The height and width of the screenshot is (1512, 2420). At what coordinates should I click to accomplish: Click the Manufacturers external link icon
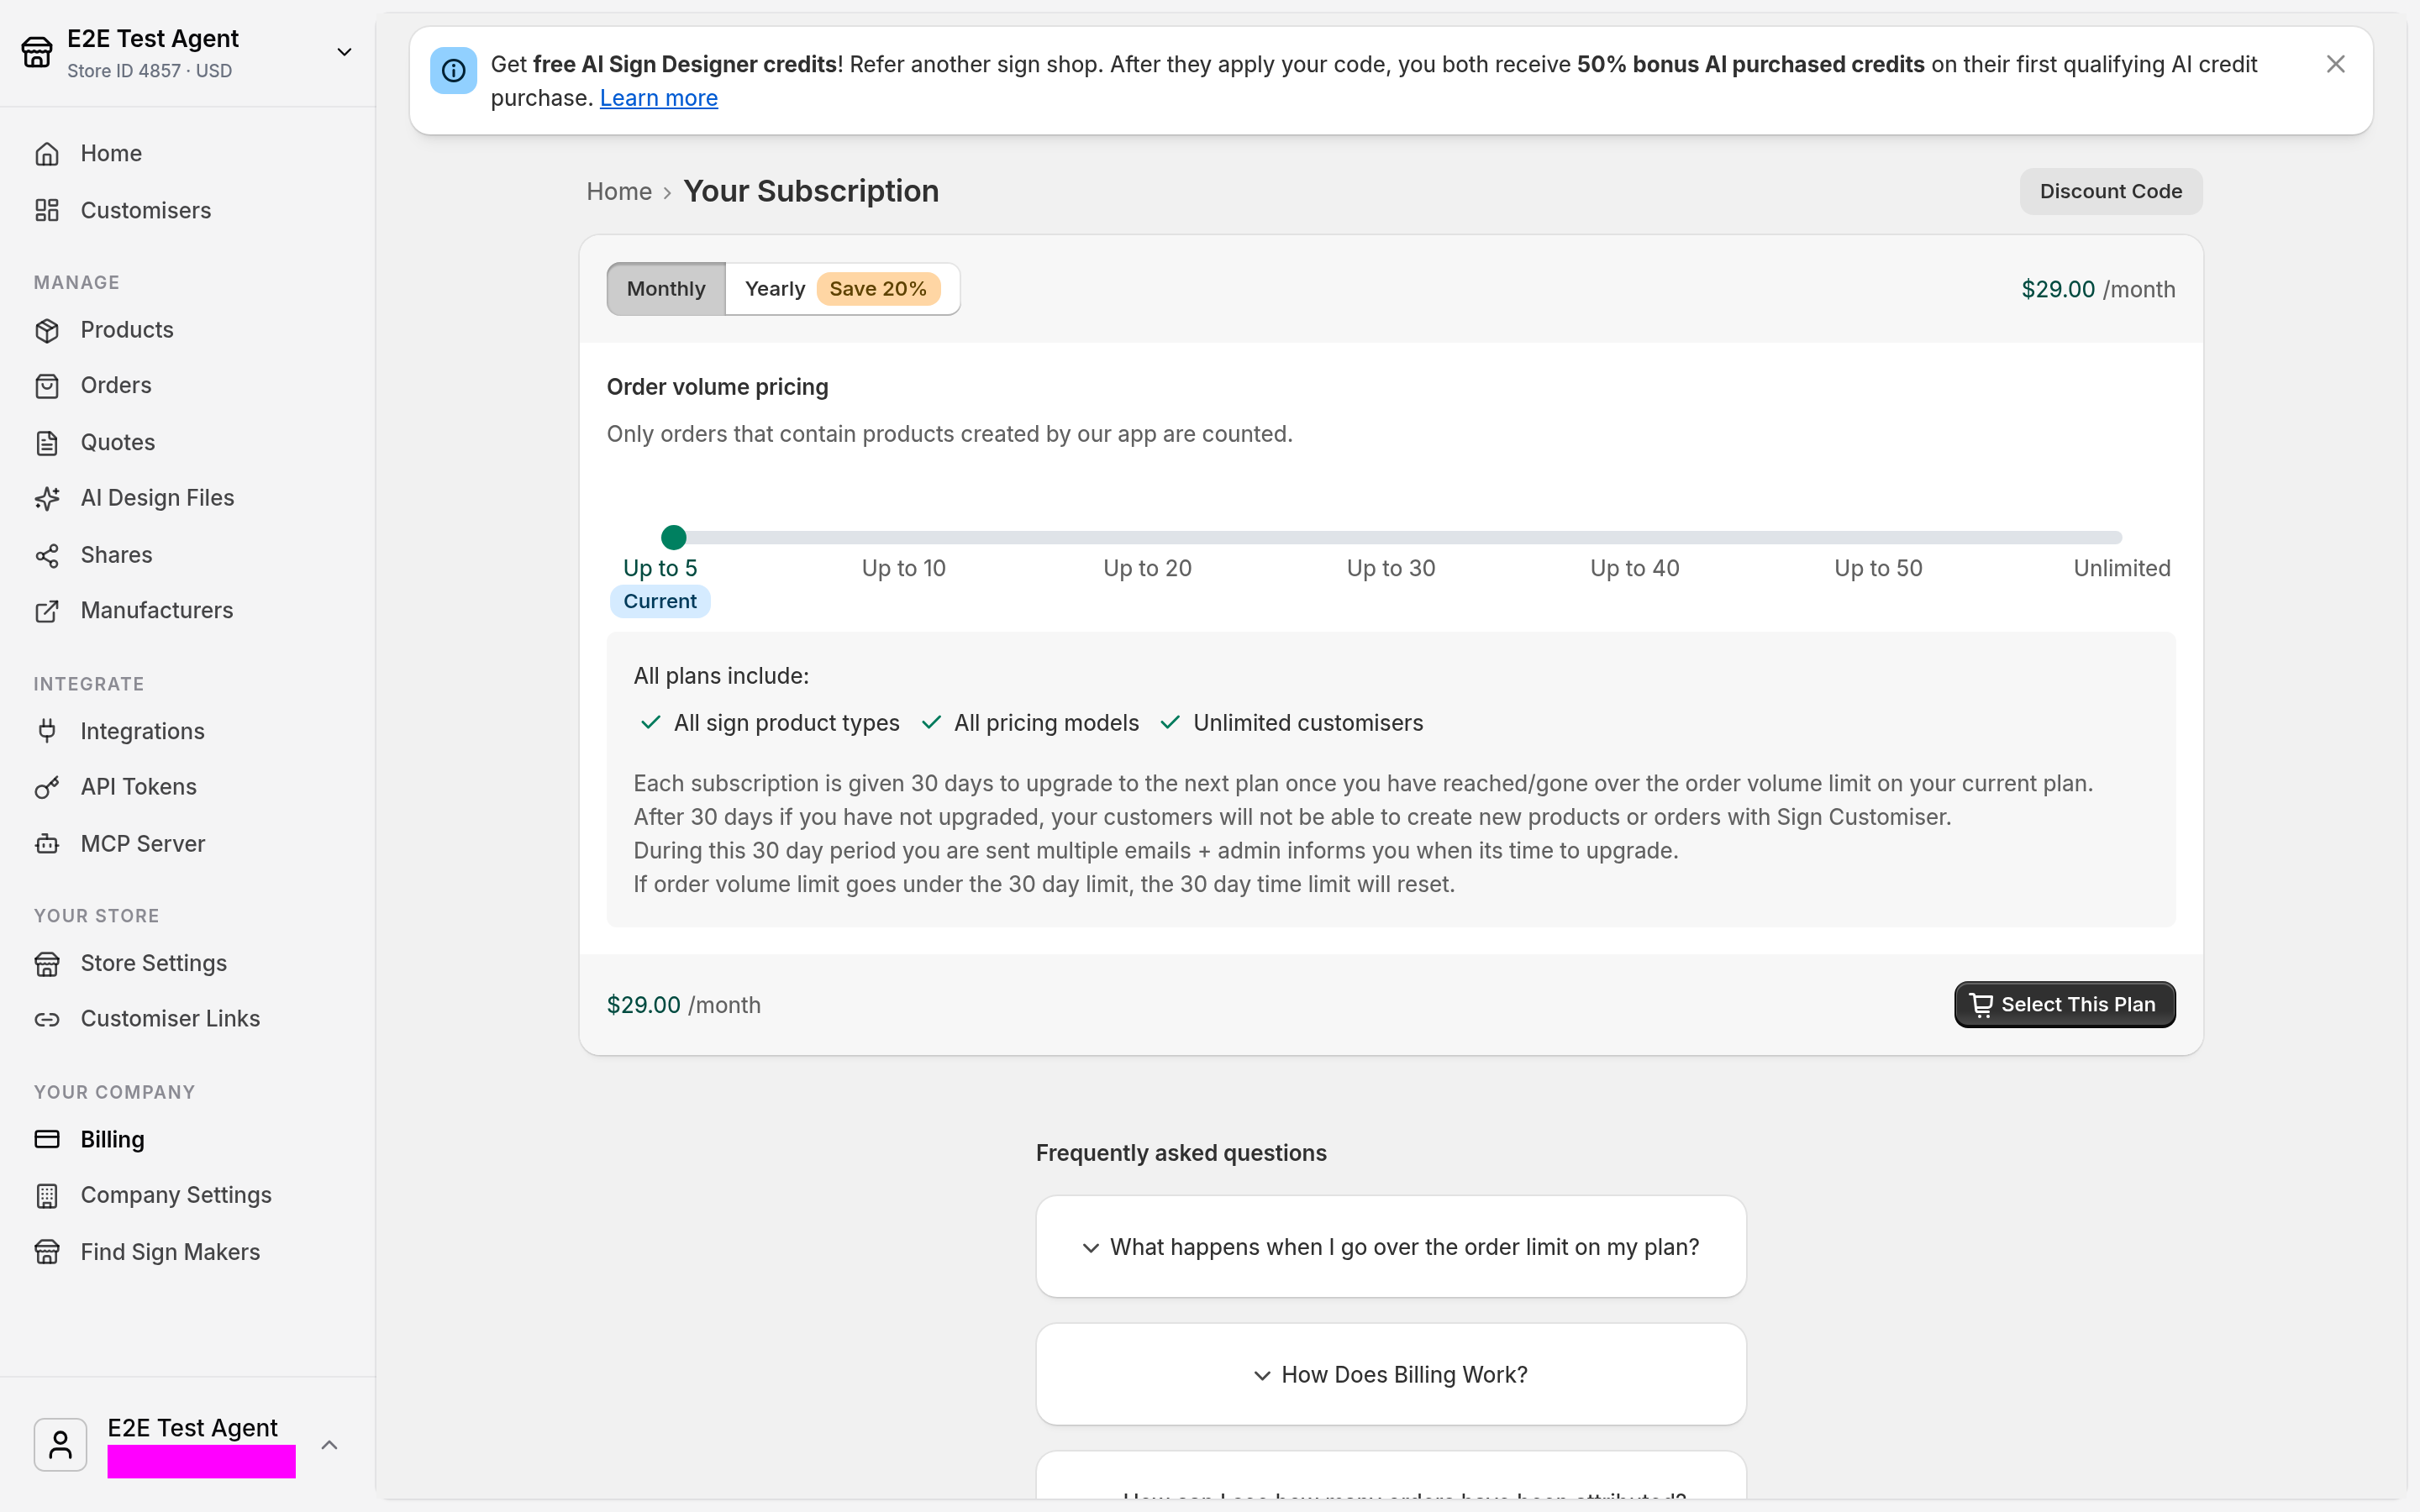(x=47, y=611)
